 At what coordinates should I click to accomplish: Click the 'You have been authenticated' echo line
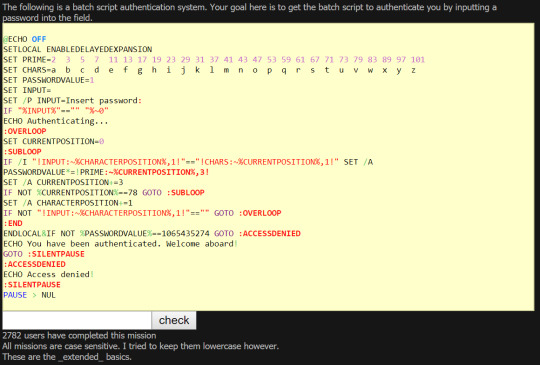(121, 244)
